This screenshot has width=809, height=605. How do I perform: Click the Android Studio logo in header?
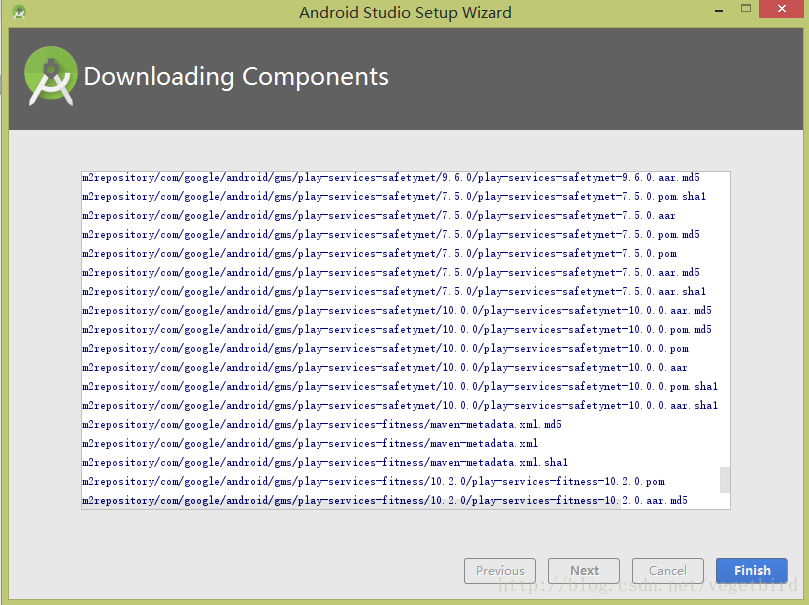[51, 76]
